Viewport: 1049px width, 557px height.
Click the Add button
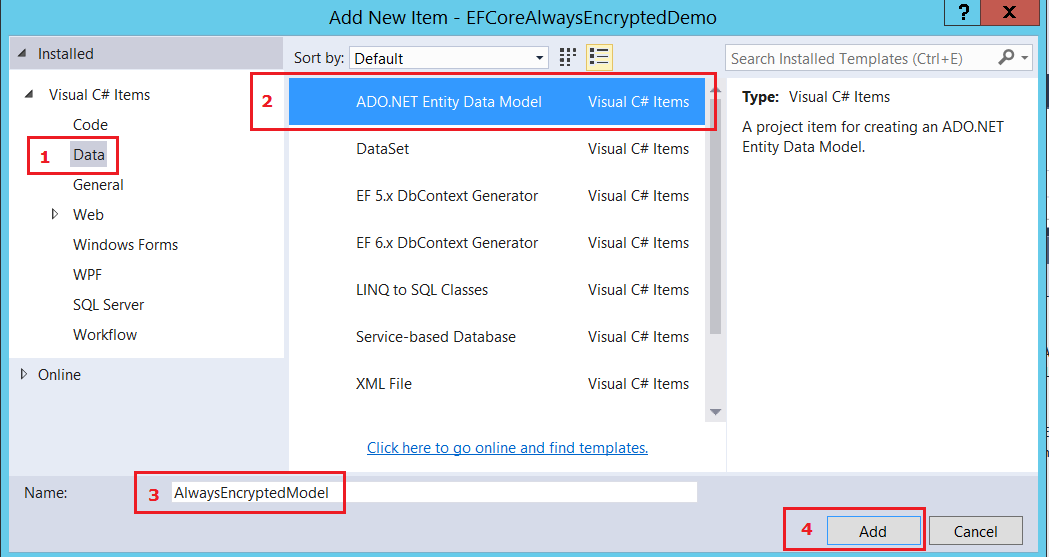click(x=872, y=531)
